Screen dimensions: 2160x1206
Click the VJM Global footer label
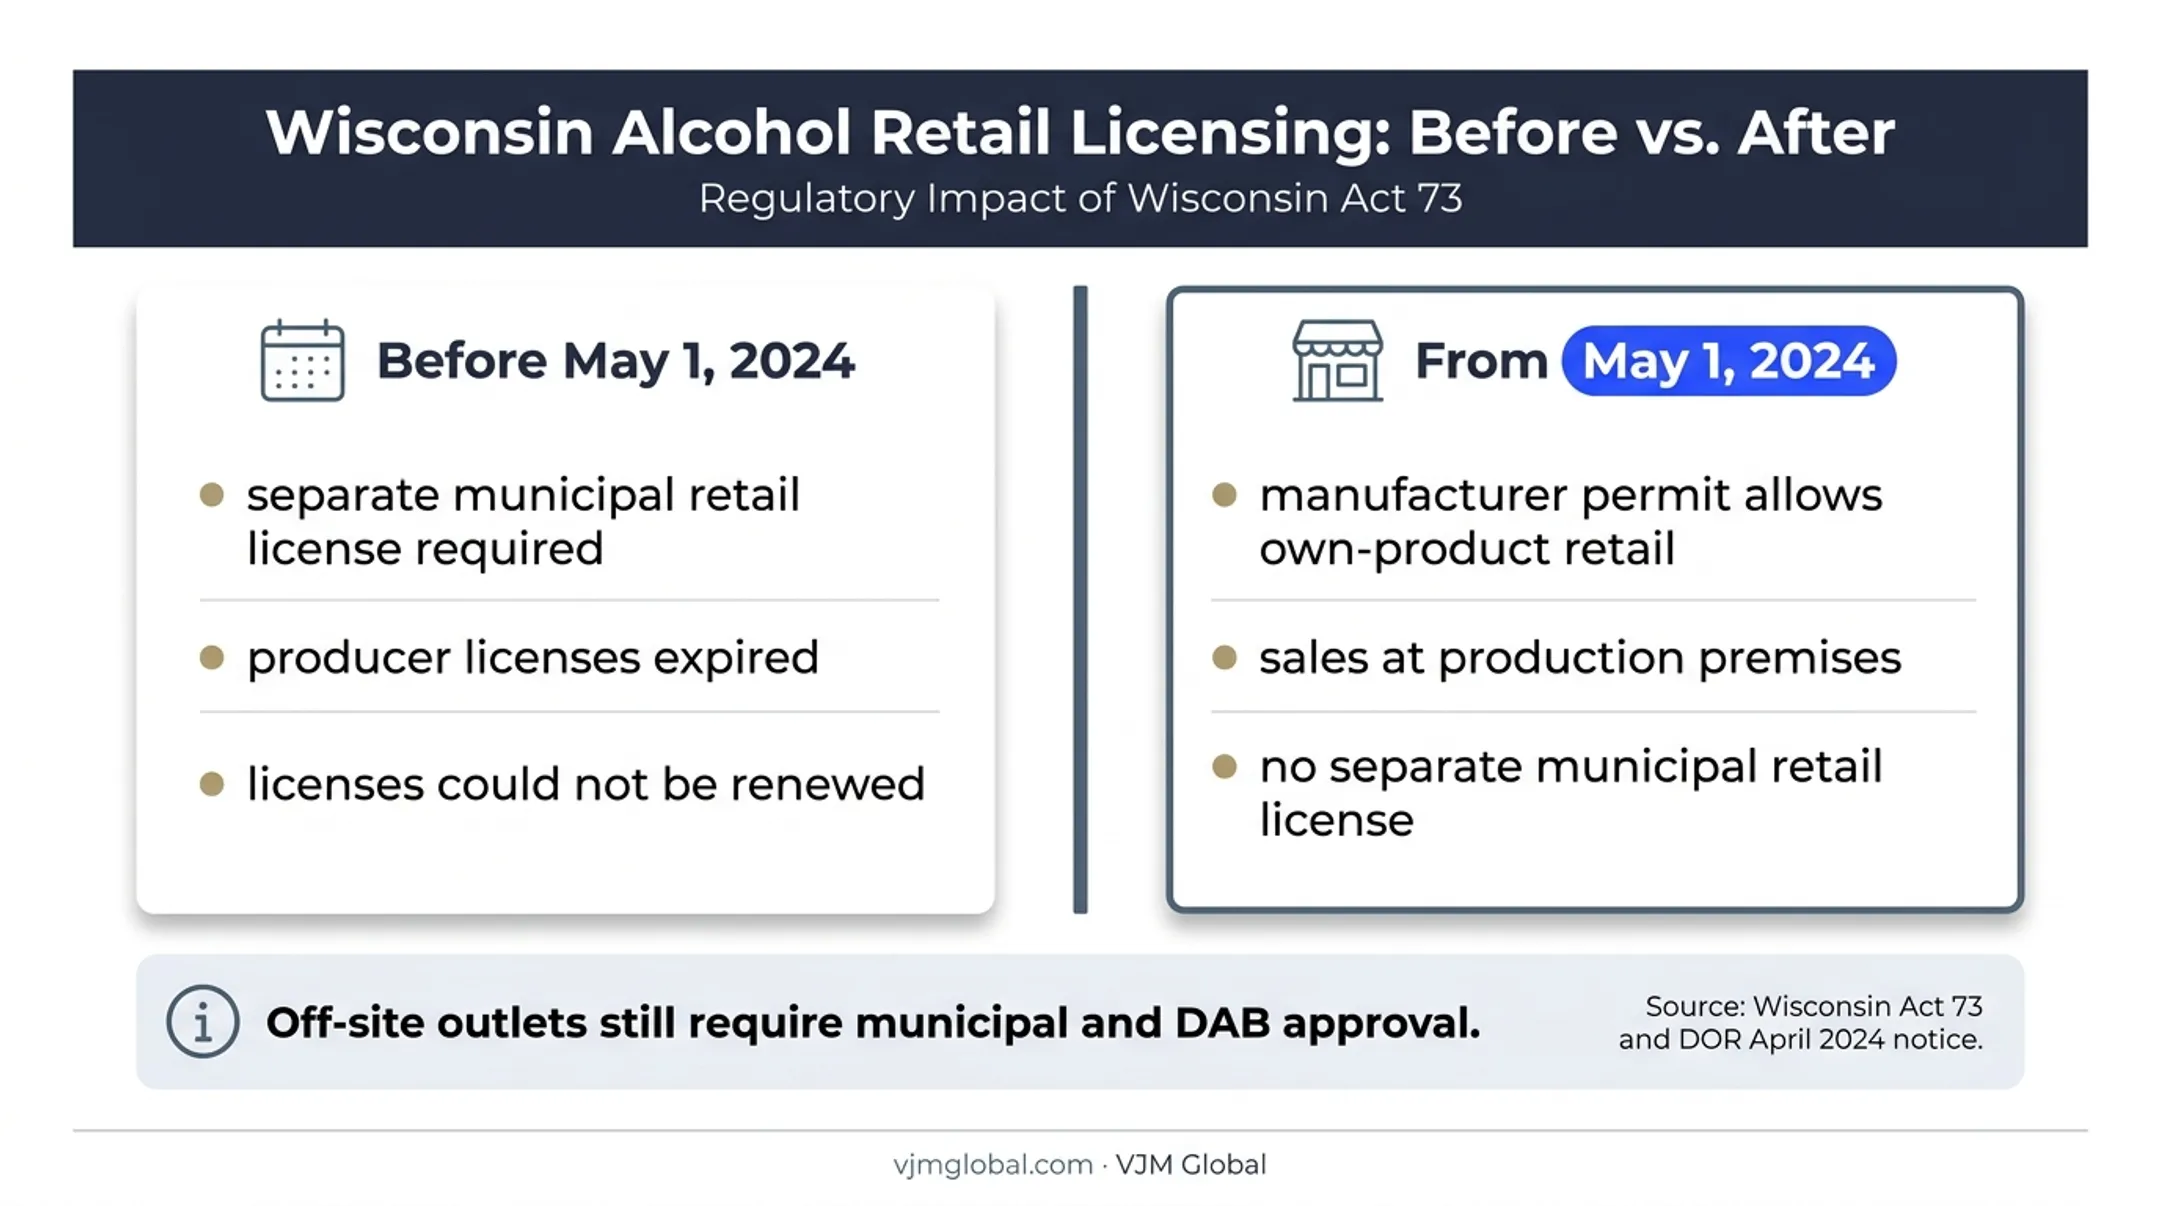pyautogui.click(x=1191, y=1165)
